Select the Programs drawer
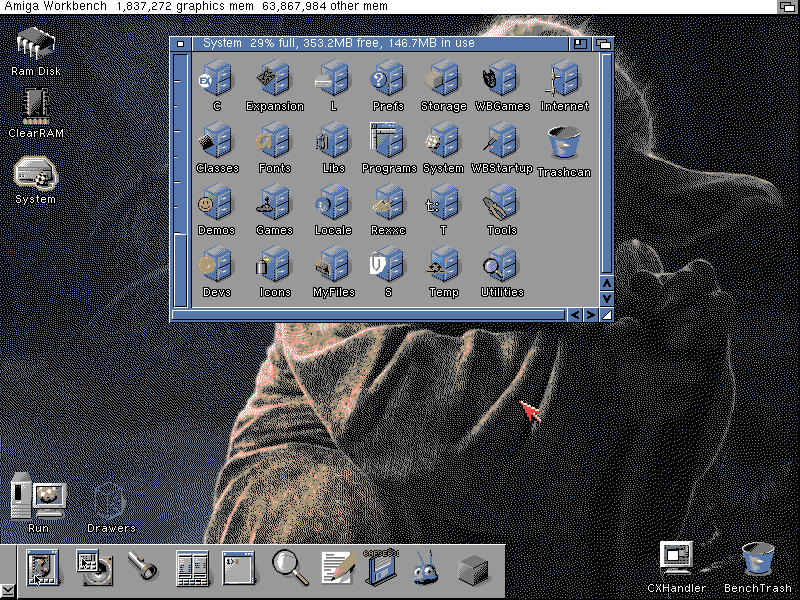 [388, 141]
